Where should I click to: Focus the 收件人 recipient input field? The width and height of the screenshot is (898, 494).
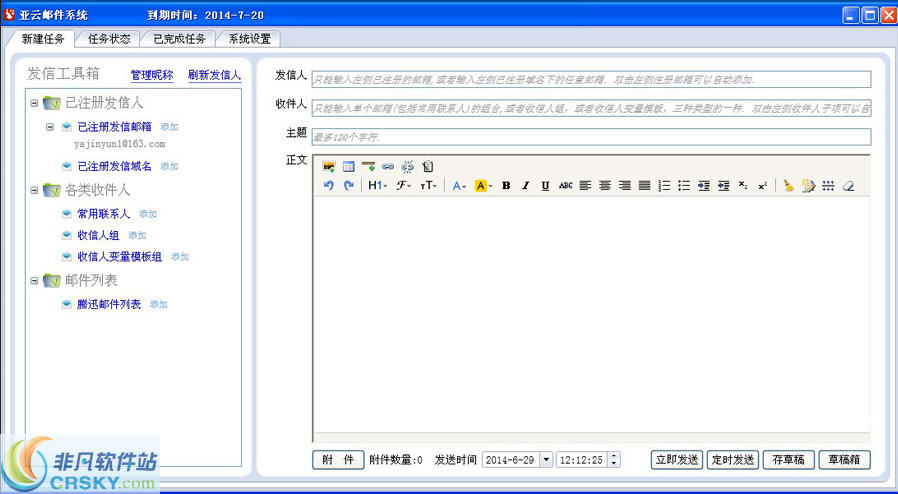(x=592, y=108)
